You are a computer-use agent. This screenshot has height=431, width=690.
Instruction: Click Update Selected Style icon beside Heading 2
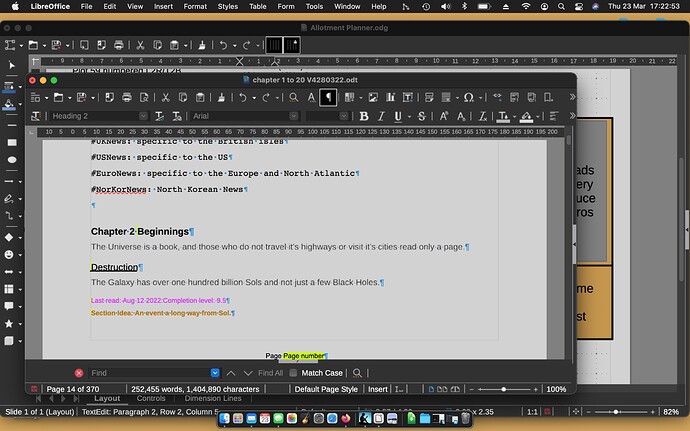[x=159, y=116]
